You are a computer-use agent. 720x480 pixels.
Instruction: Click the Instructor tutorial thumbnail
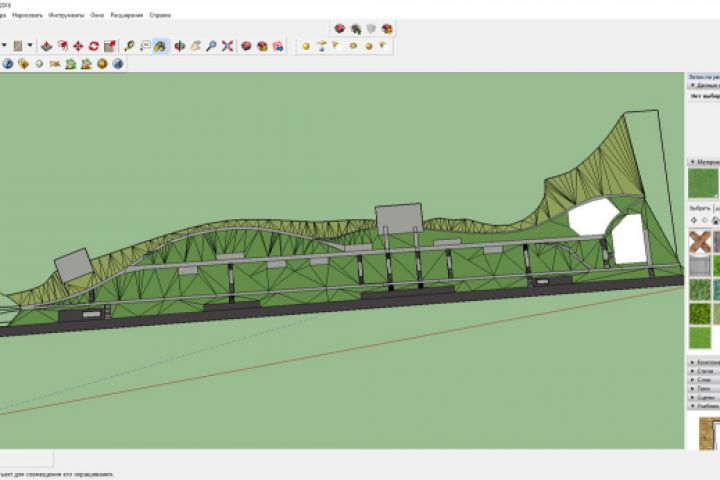[x=709, y=434]
